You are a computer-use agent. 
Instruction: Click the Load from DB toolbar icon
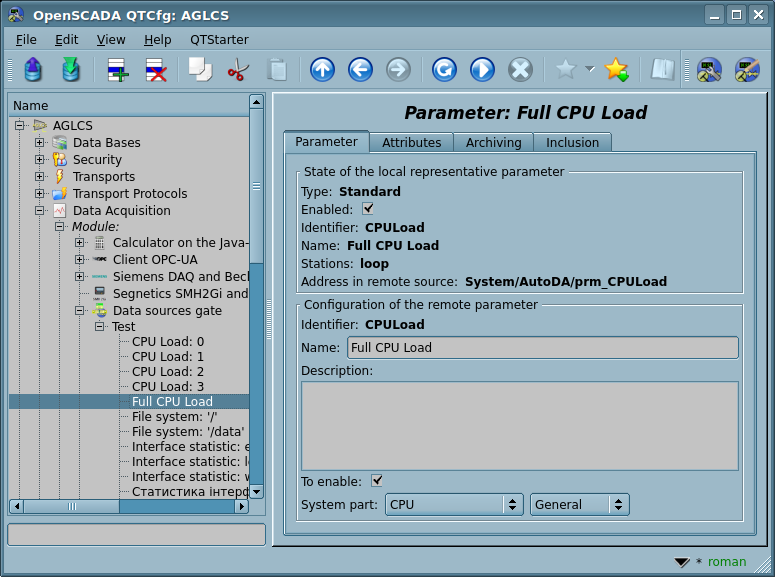(33, 69)
